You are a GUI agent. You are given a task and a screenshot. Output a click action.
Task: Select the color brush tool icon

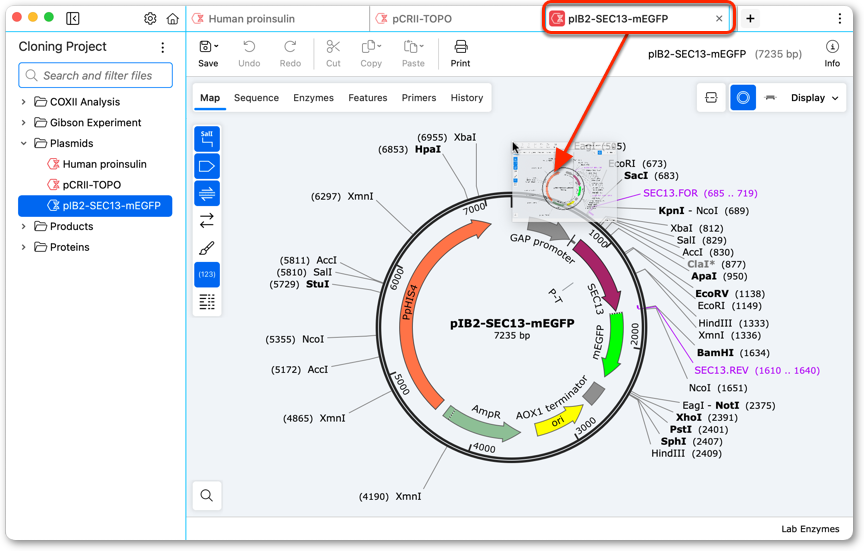point(207,248)
